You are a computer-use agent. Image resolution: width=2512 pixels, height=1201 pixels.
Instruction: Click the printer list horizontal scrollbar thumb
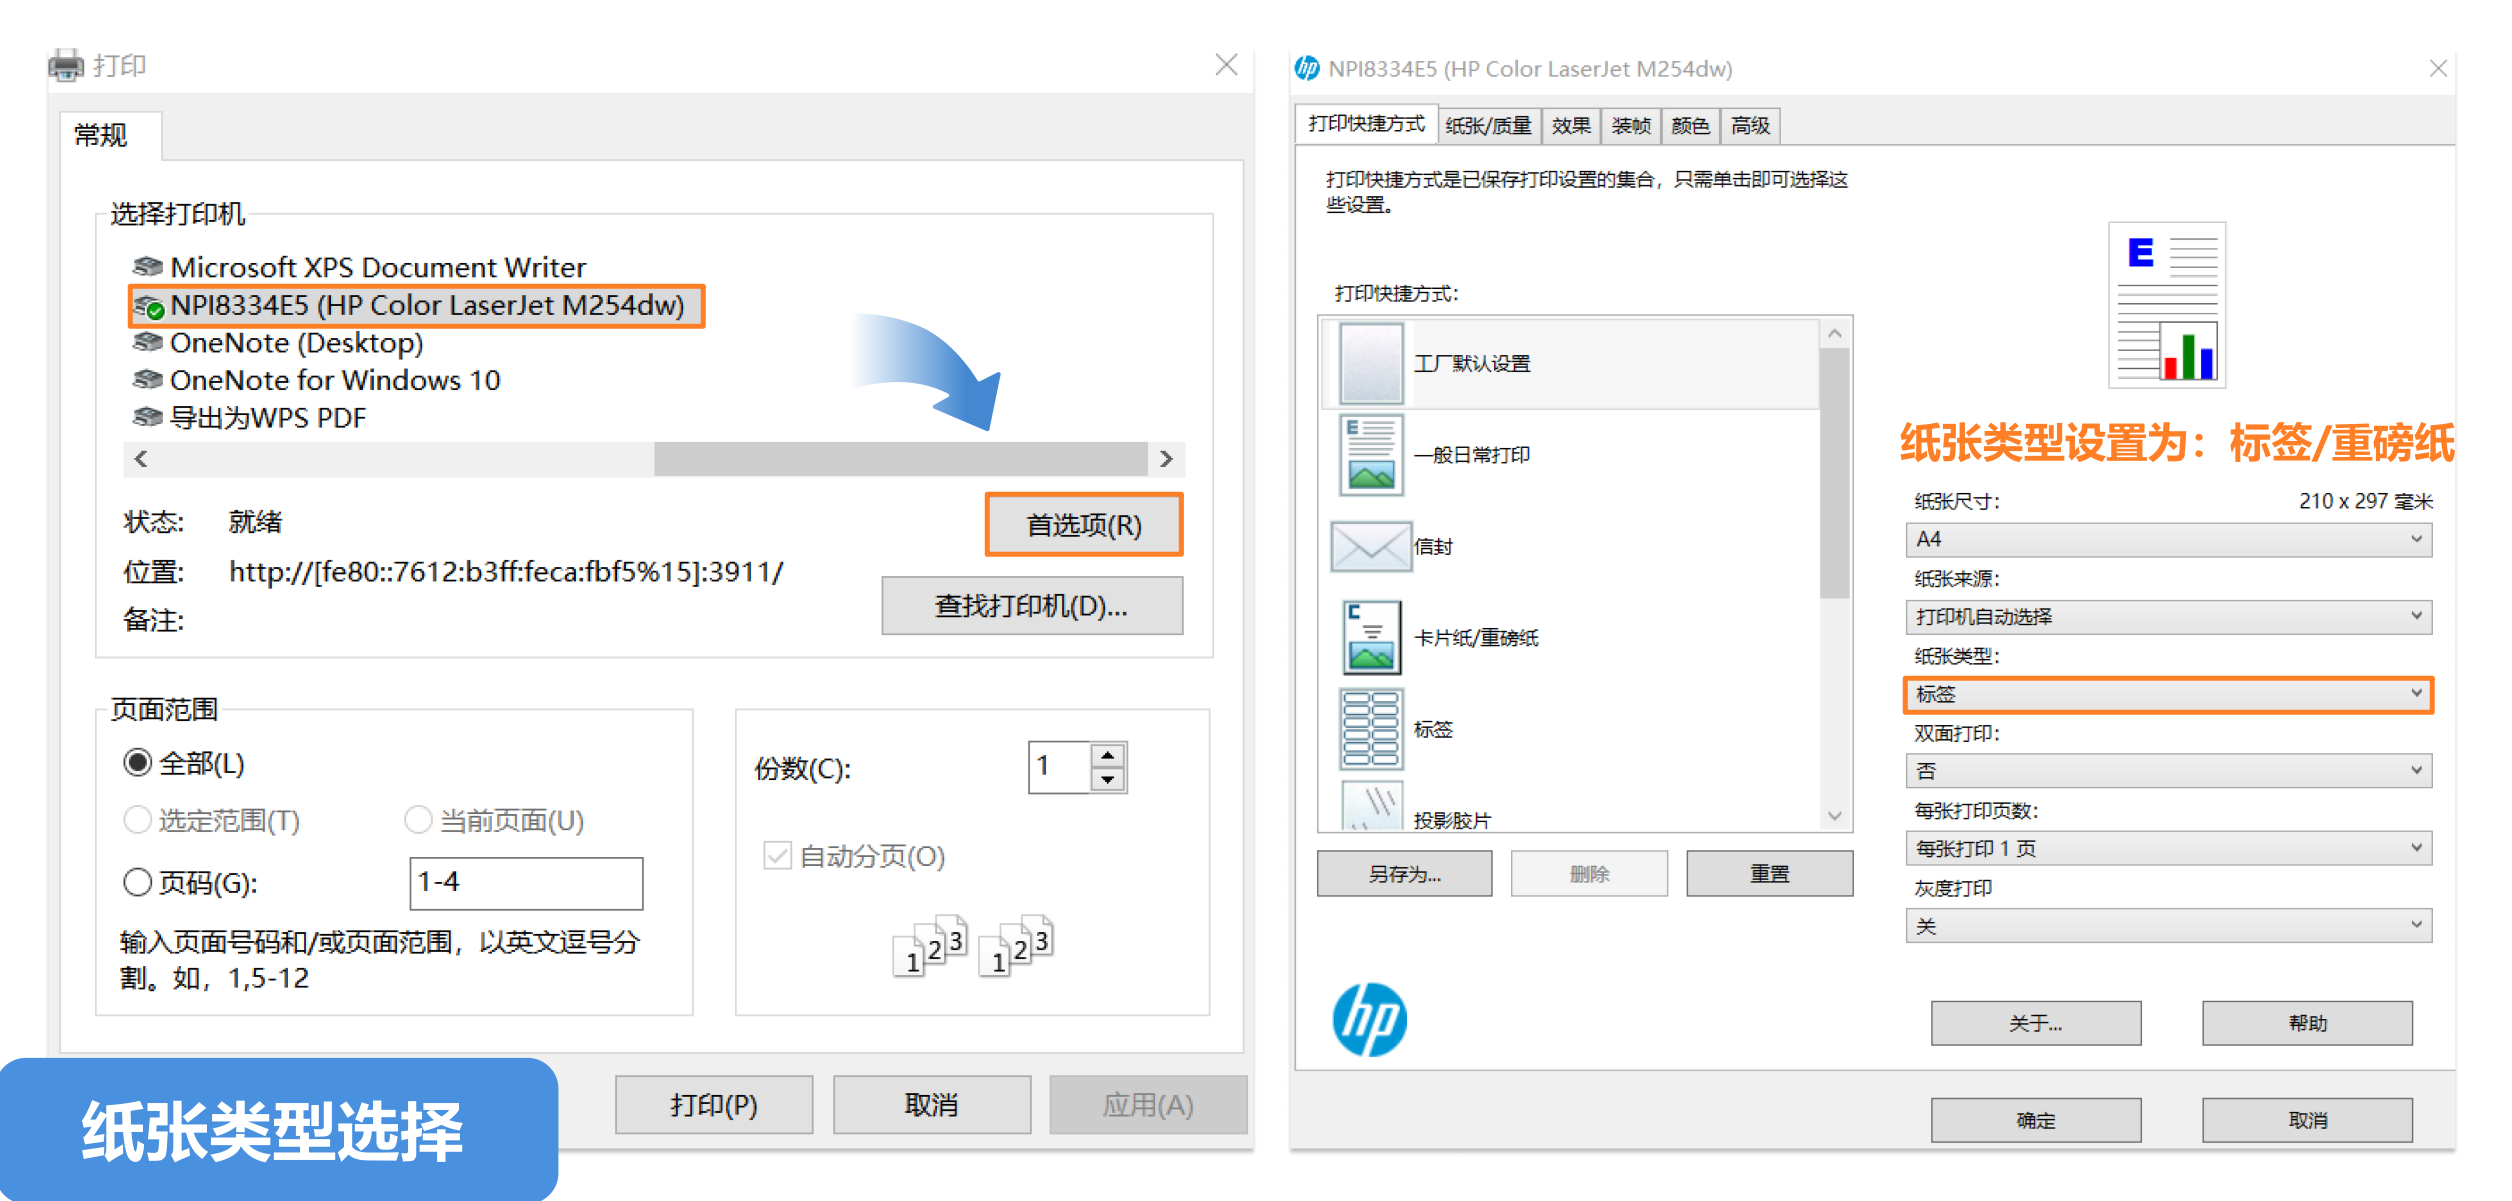(901, 459)
